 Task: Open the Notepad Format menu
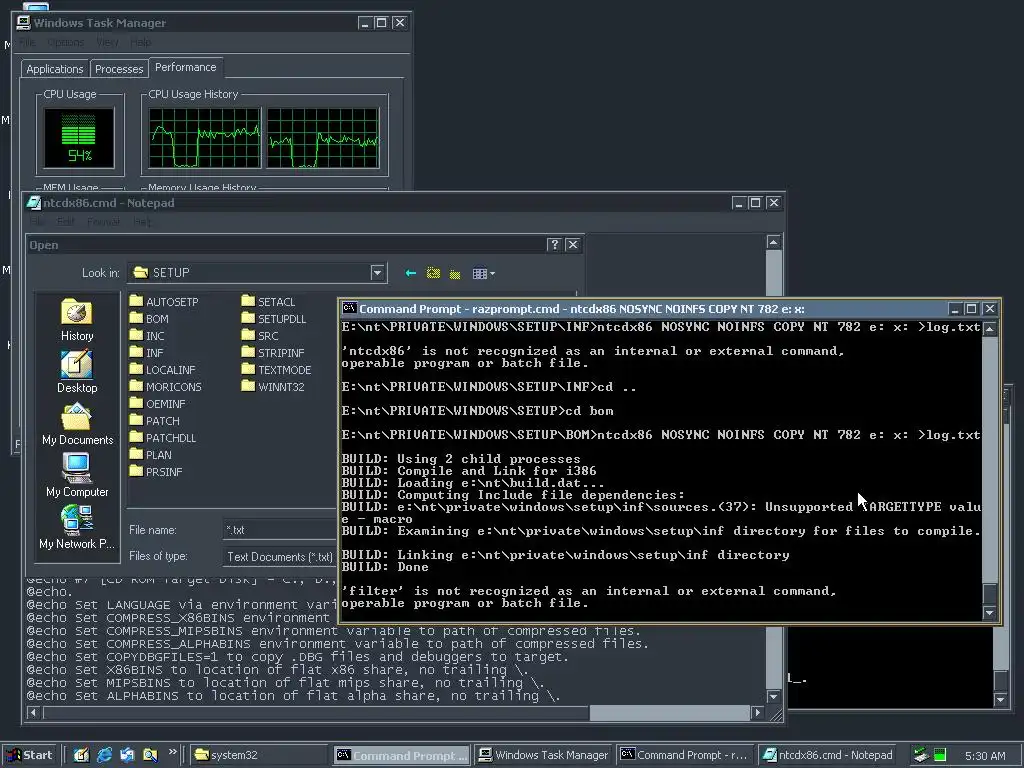(103, 222)
